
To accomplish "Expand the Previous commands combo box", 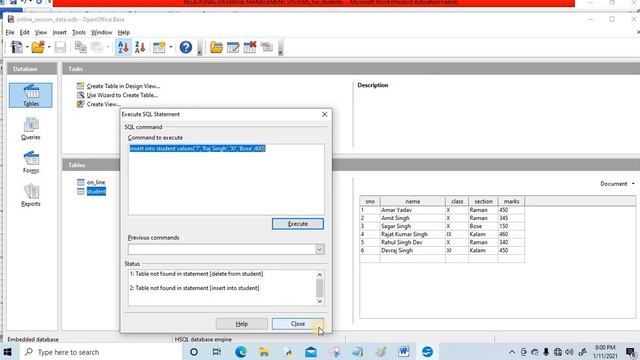I will 320,249.
